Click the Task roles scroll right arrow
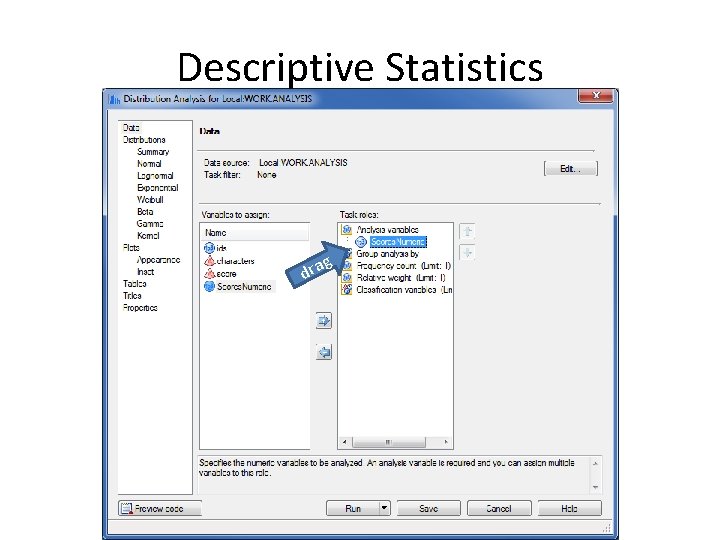This screenshot has height=540, width=720. (x=446, y=442)
